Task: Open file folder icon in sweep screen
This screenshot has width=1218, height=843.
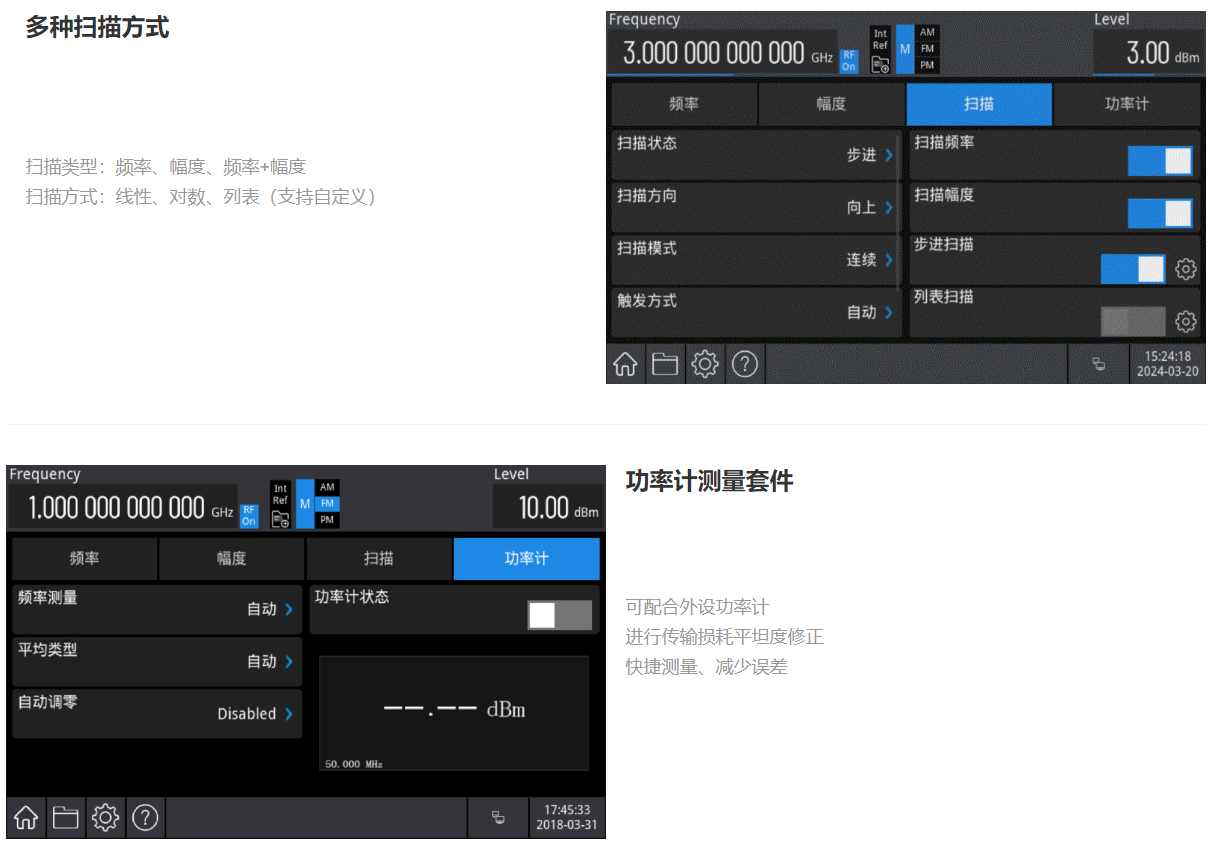Action: [x=665, y=365]
